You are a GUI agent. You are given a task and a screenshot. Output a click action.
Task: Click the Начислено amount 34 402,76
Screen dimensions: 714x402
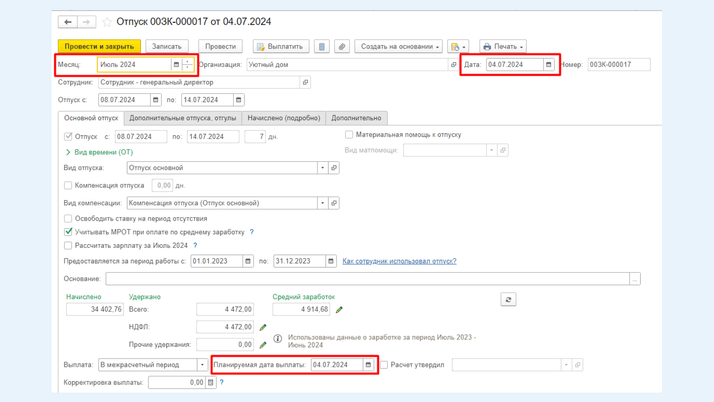(95, 310)
